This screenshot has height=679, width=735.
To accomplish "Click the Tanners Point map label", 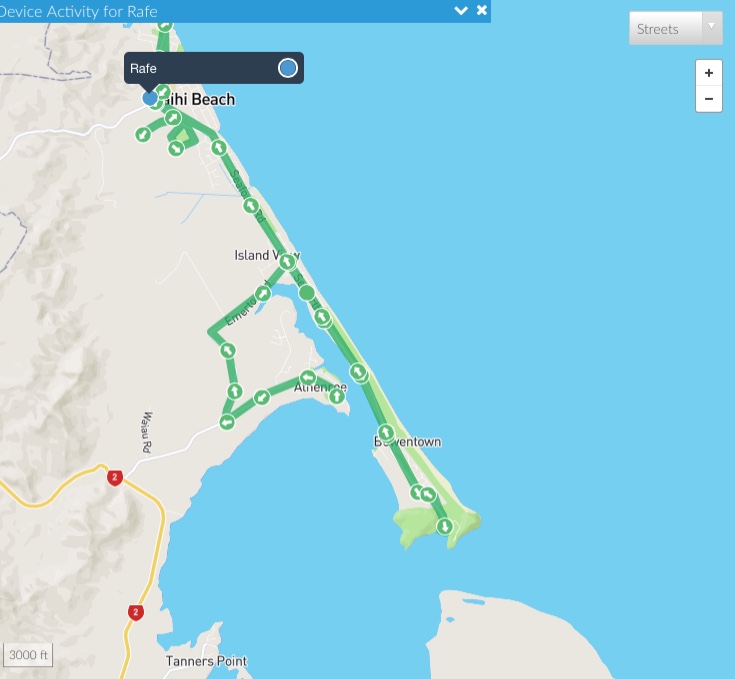I will (206, 661).
